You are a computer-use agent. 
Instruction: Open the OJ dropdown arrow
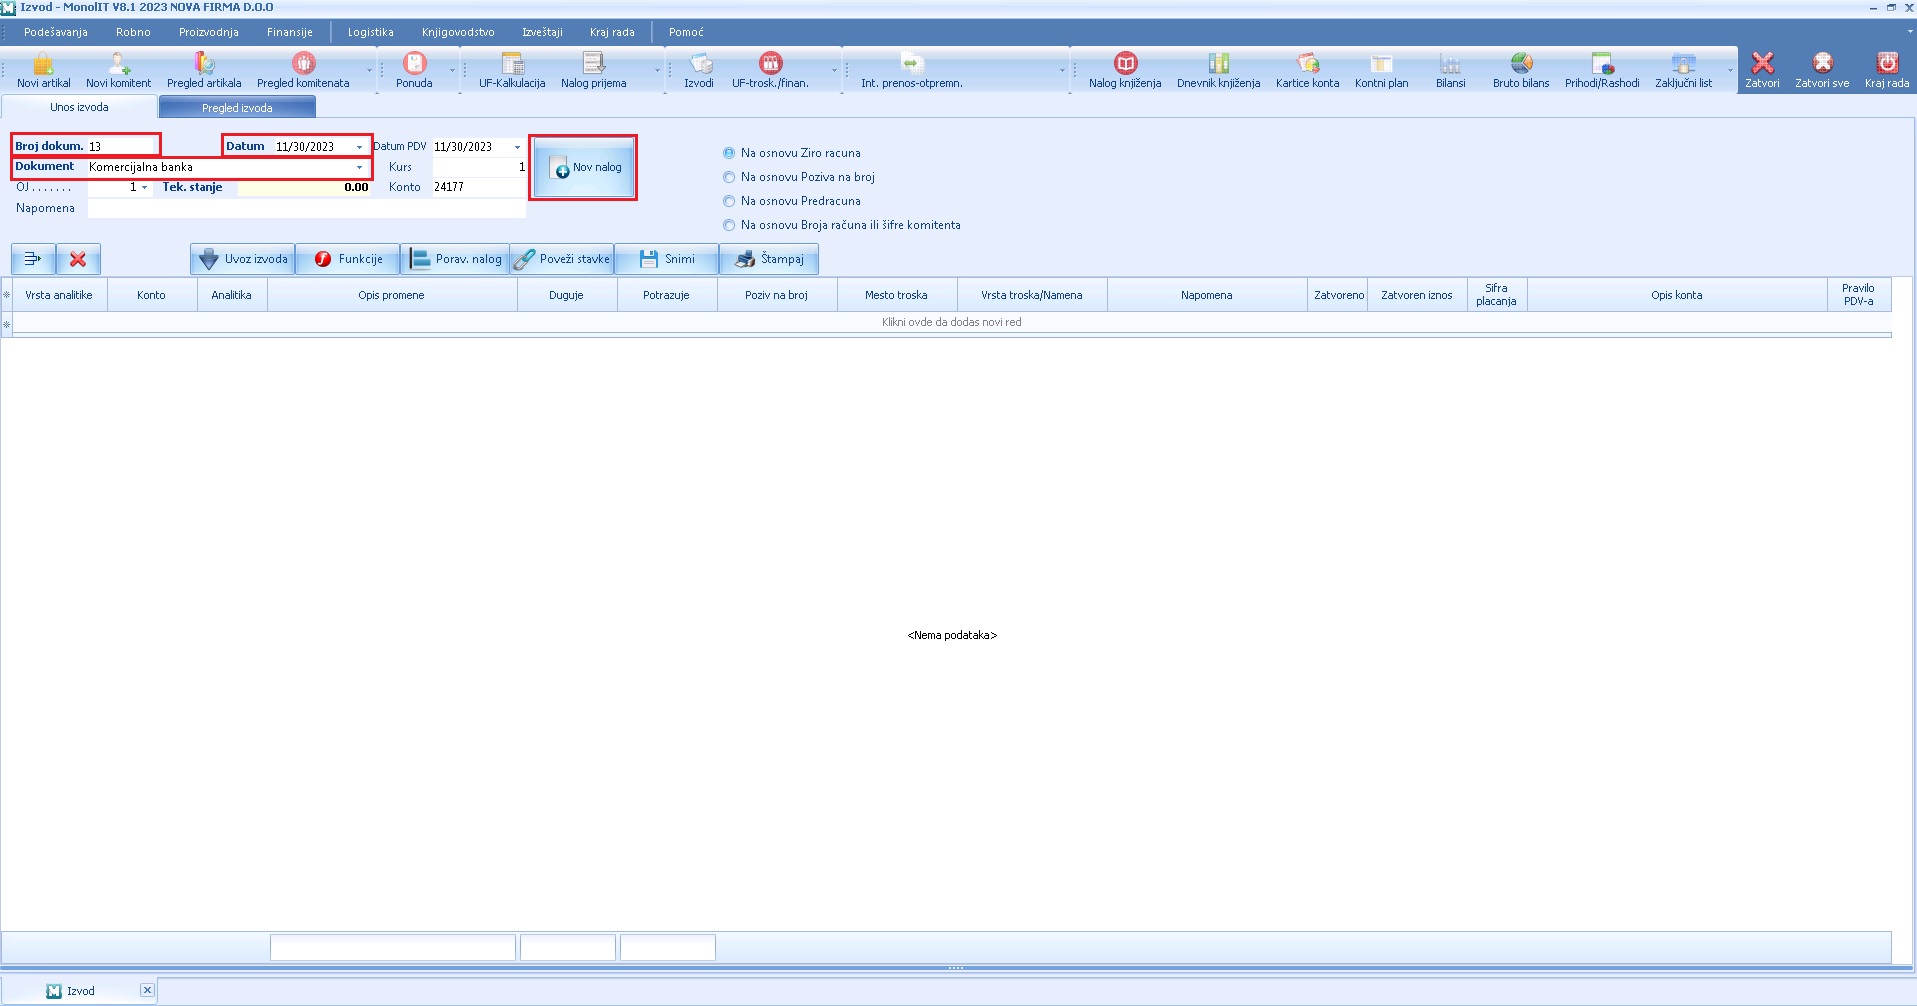click(x=145, y=187)
